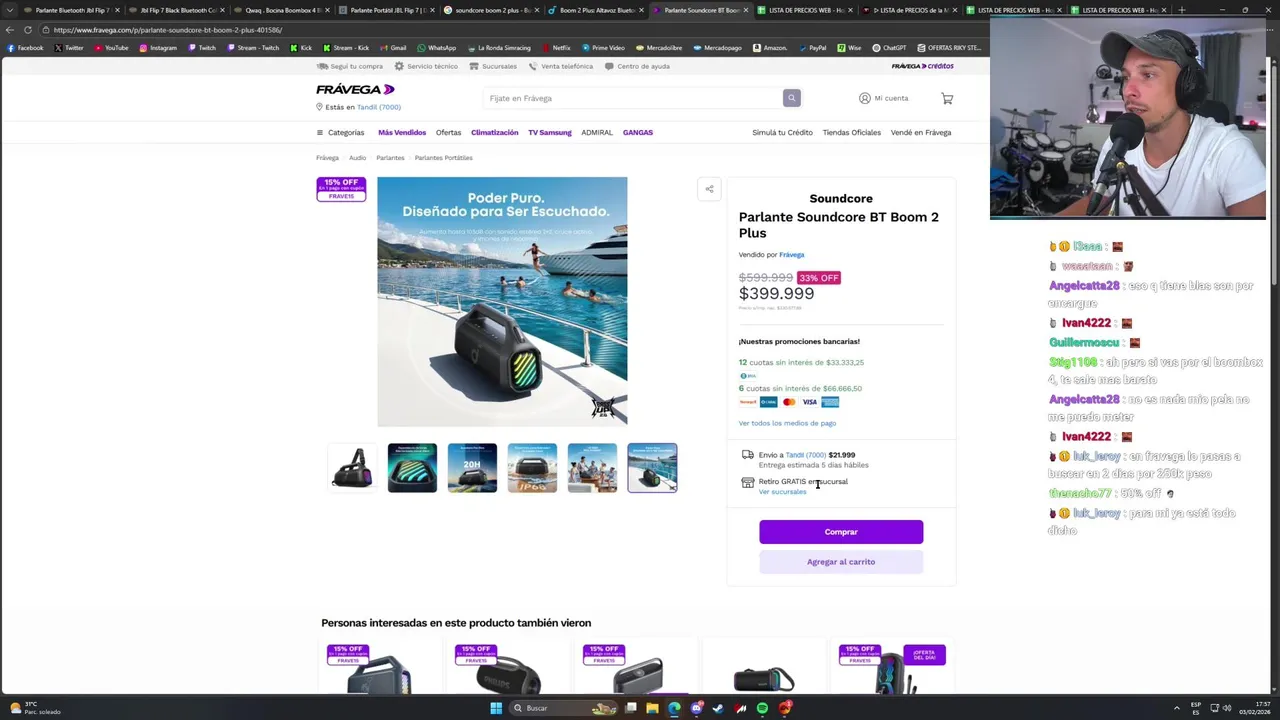Image resolution: width=1280 pixels, height=720 pixels.
Task: Click the browser address bar URL
Action: 168,30
